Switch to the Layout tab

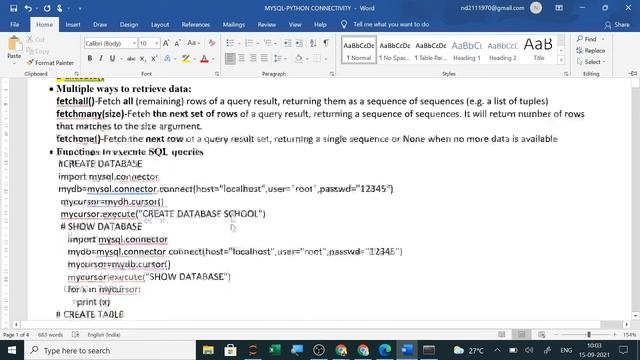[x=160, y=24]
